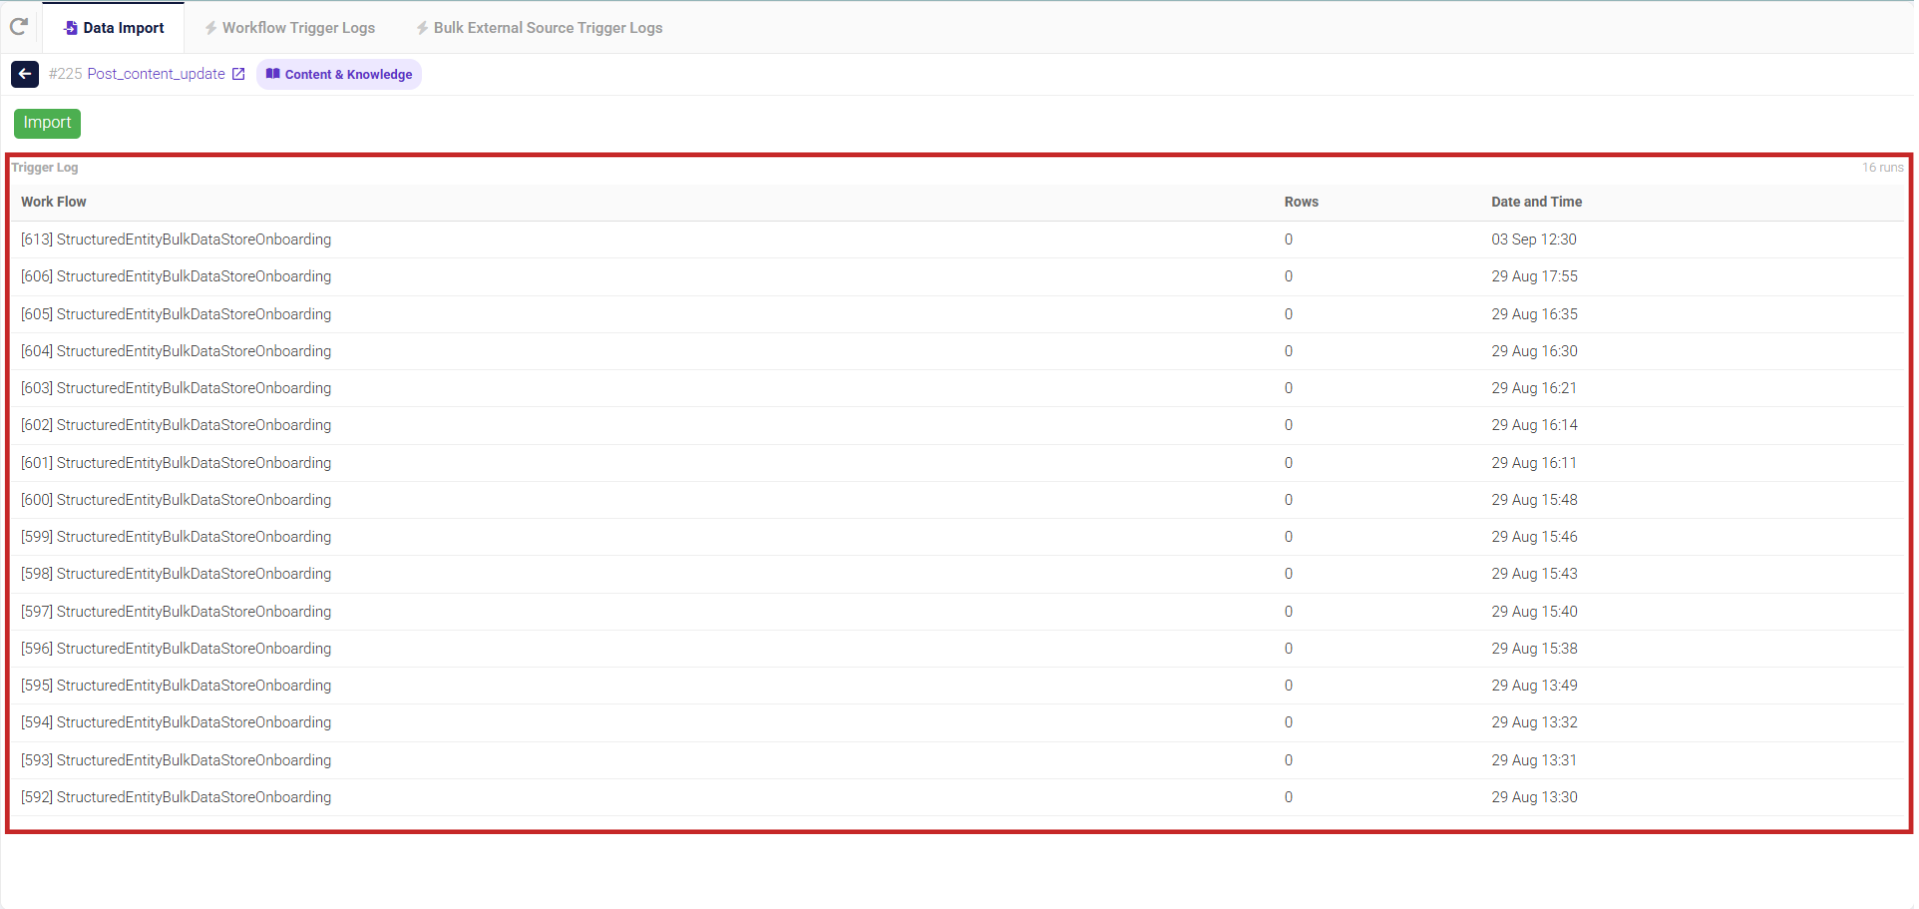Select workflow run [604] row

click(x=958, y=351)
